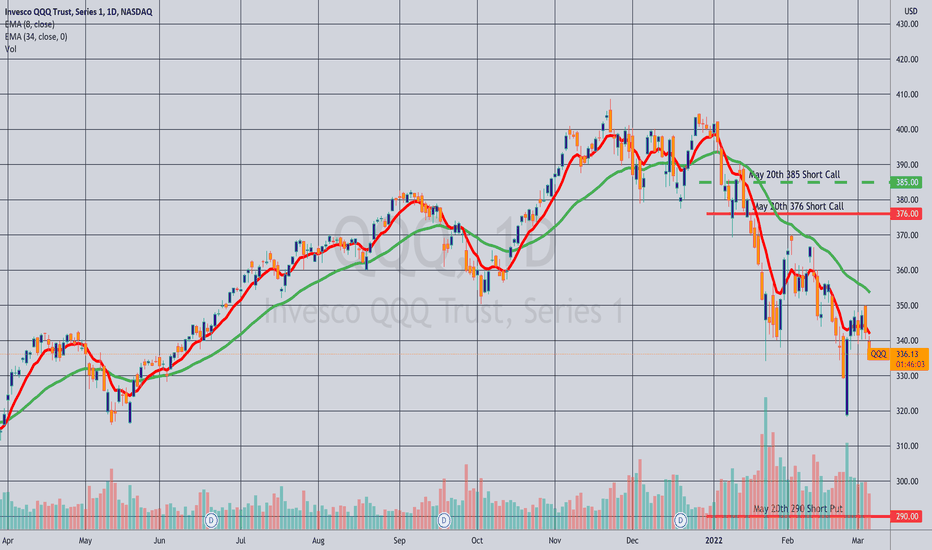Click the red 290.00 price tag

[x=906, y=516]
